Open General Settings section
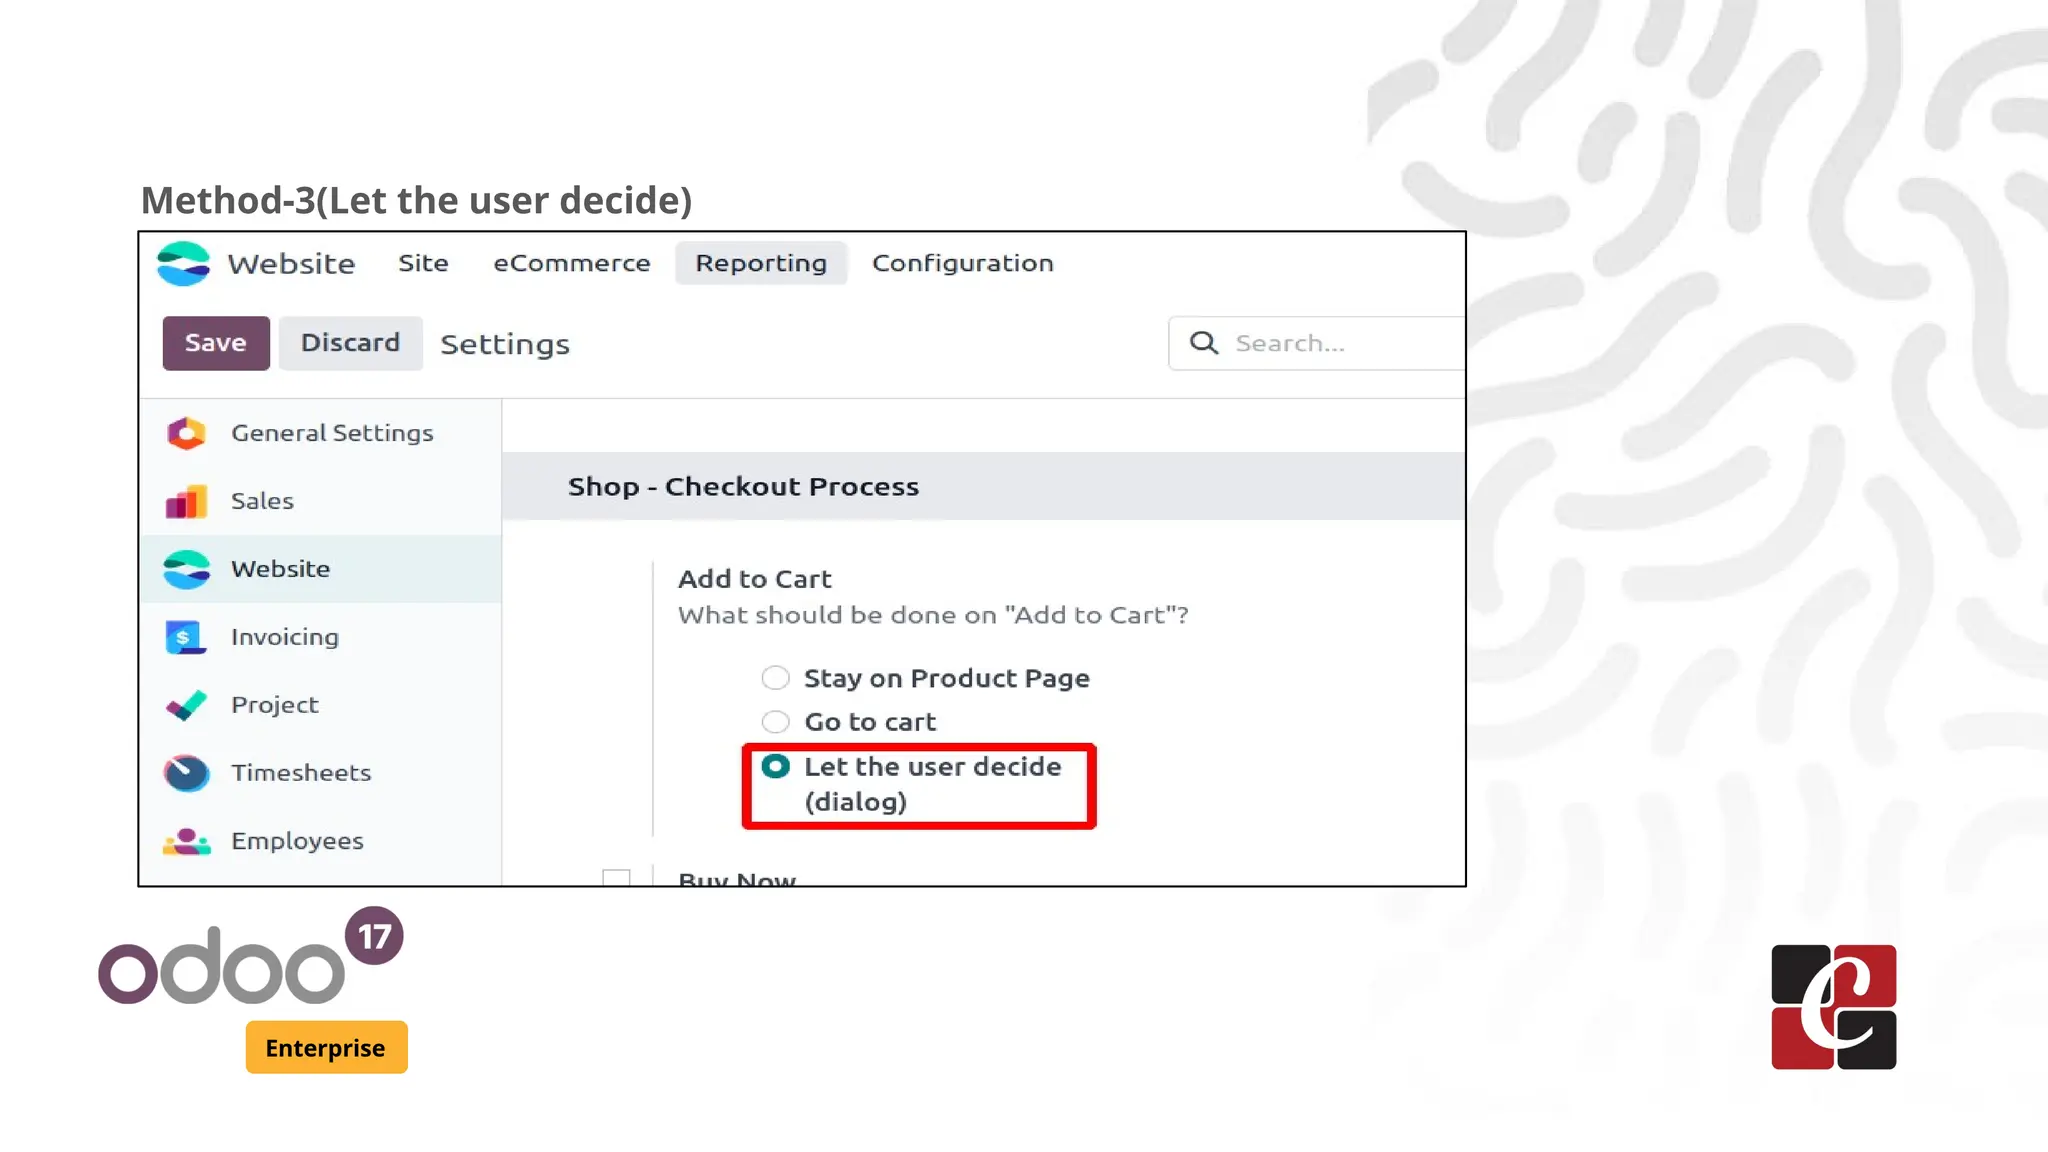Screen dimensions: 2048x1152 320,433
